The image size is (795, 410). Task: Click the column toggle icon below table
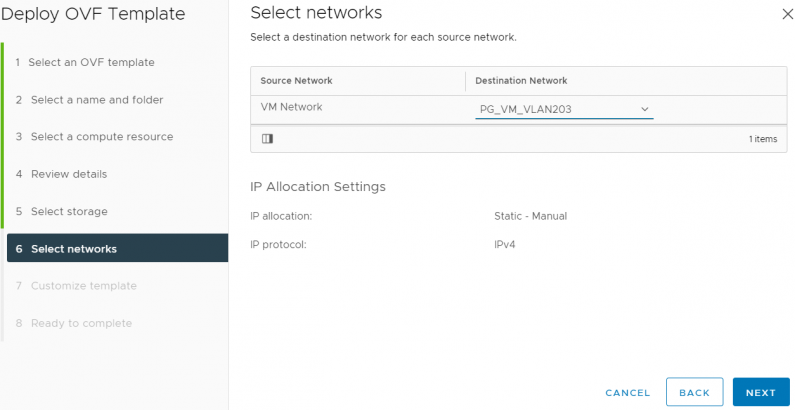267,139
